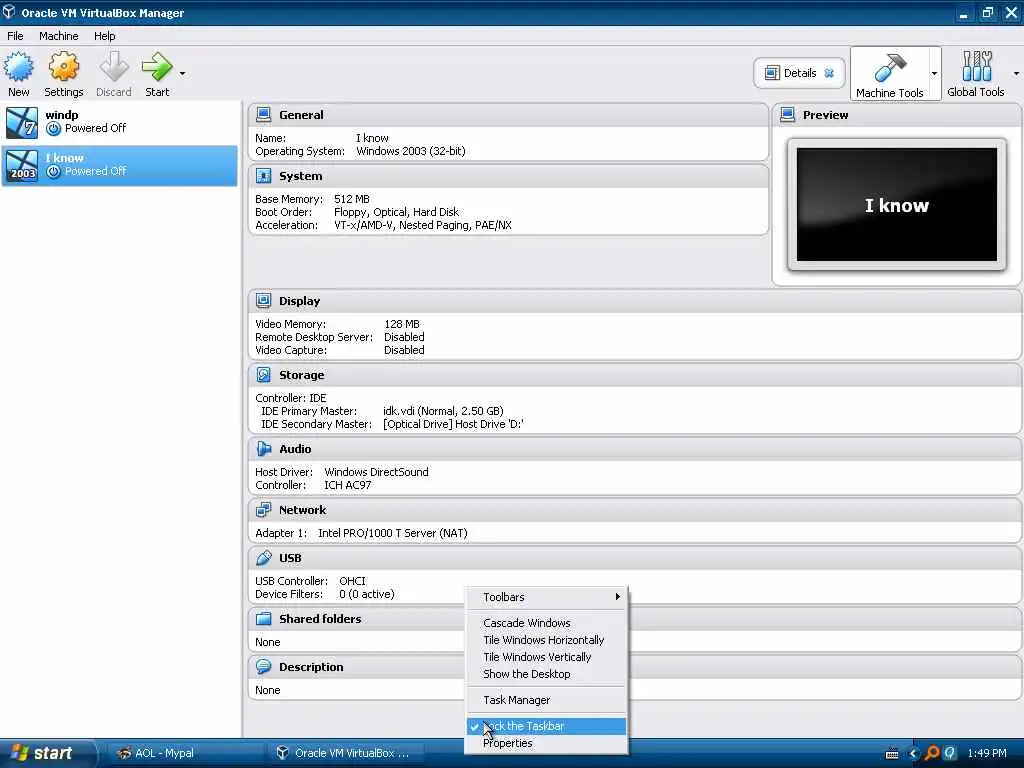Select the I know virtual machine
The height and width of the screenshot is (768, 1024).
click(x=120, y=165)
